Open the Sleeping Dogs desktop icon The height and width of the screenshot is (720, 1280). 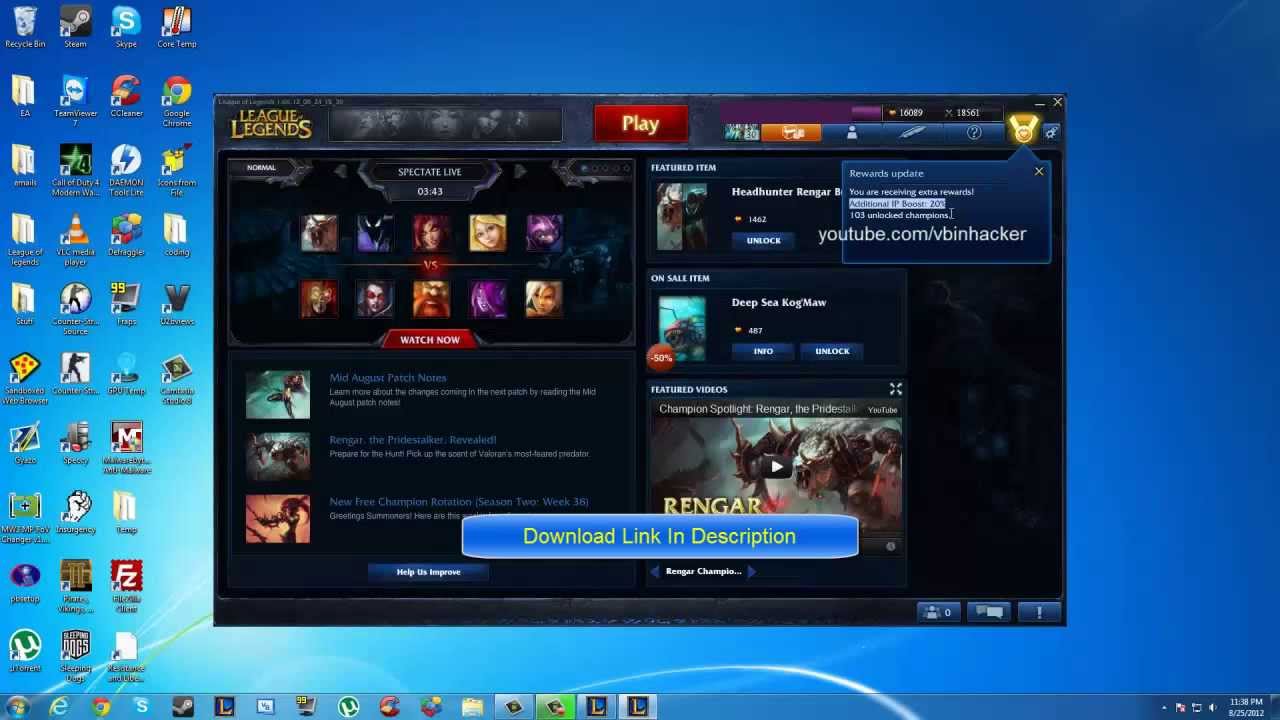pyautogui.click(x=75, y=656)
